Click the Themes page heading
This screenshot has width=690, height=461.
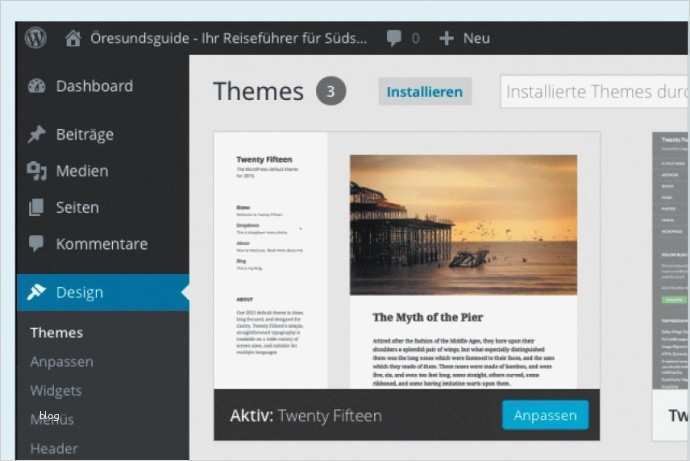[x=258, y=91]
